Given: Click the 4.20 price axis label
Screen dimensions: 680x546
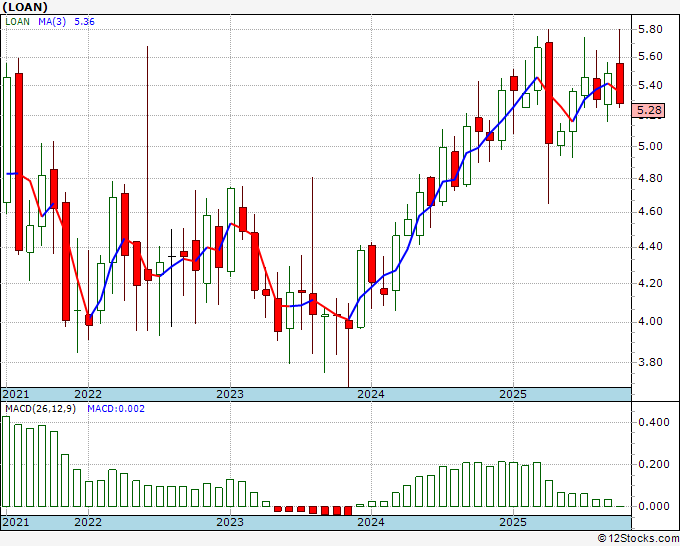Looking at the screenshot, I should click(650, 283).
